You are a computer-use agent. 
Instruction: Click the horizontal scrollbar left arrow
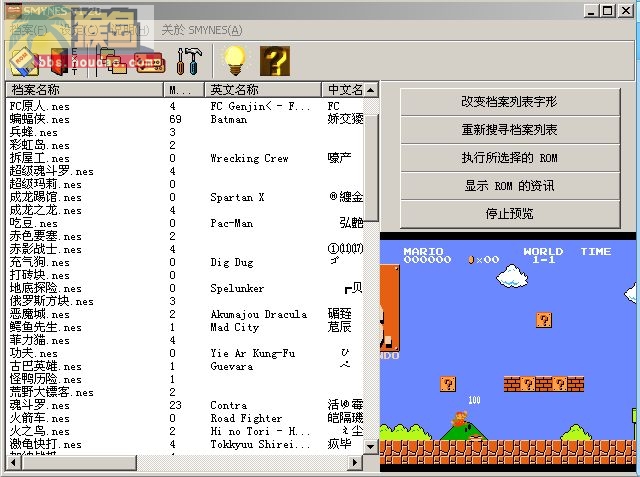pyautogui.click(x=13, y=463)
